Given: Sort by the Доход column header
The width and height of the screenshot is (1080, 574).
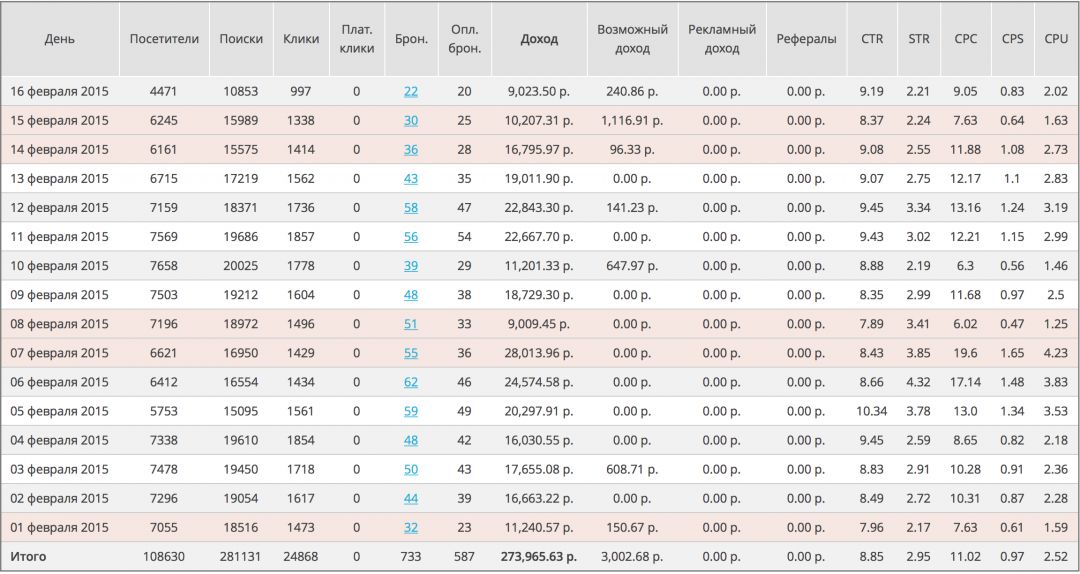Looking at the screenshot, I should point(539,39).
